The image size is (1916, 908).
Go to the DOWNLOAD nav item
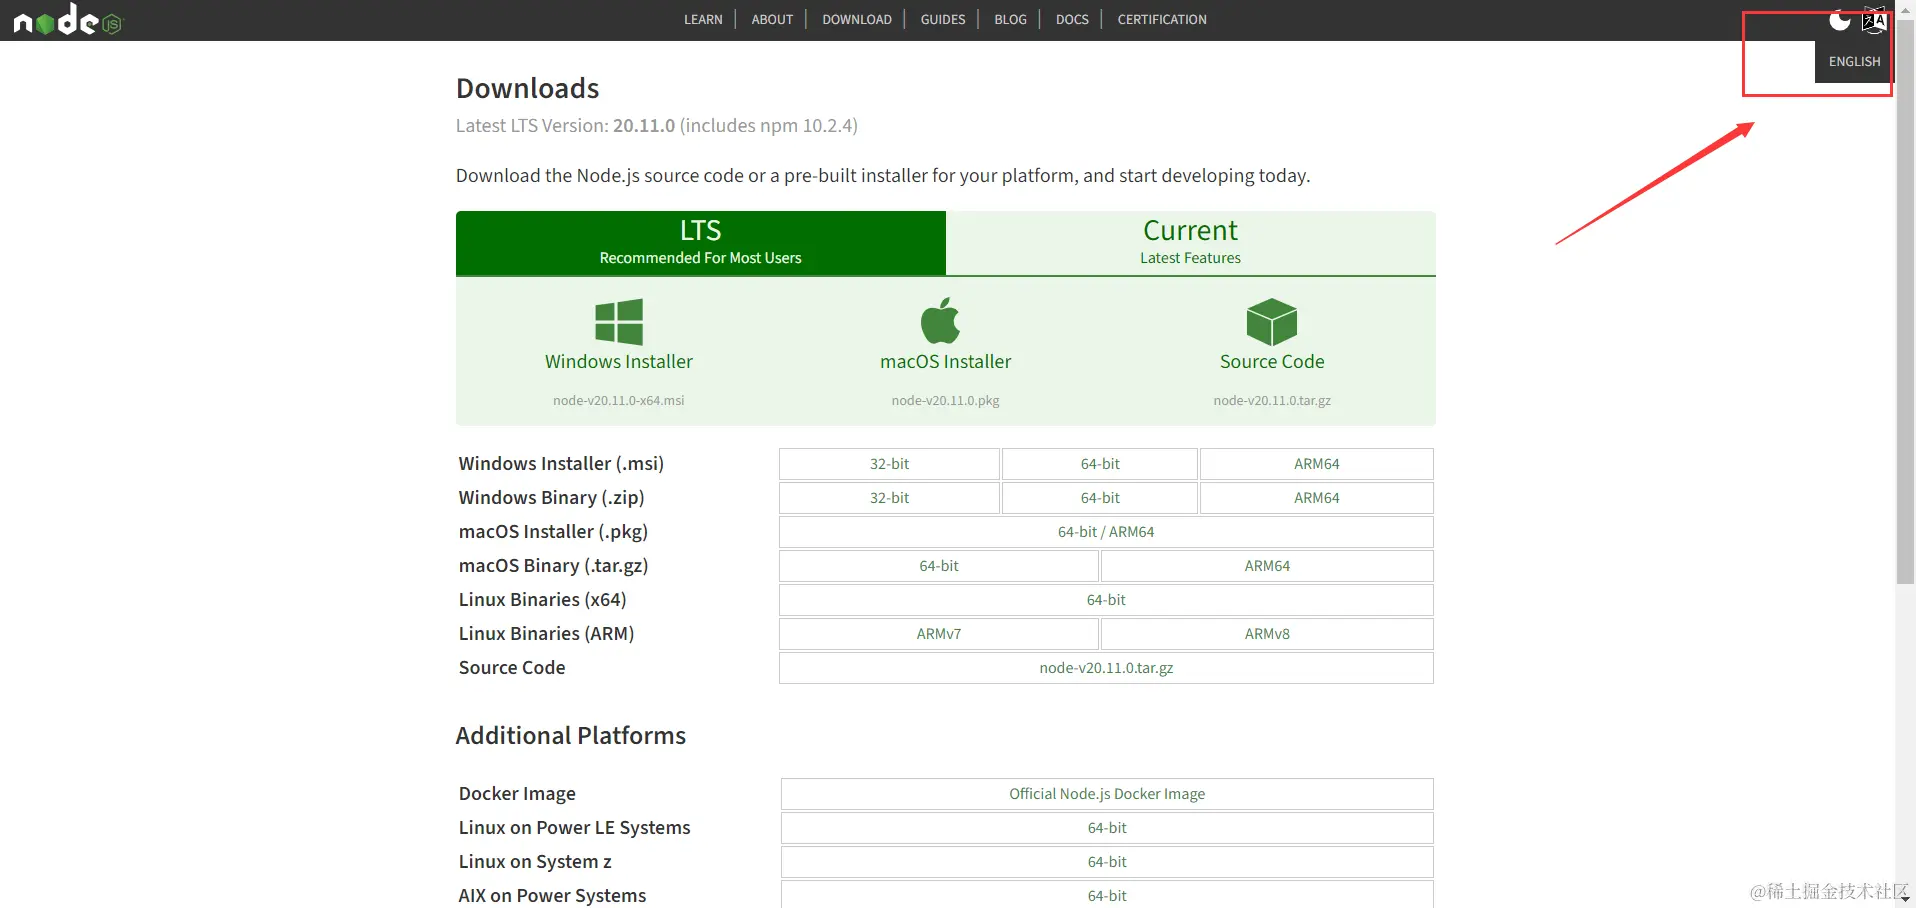point(857,20)
